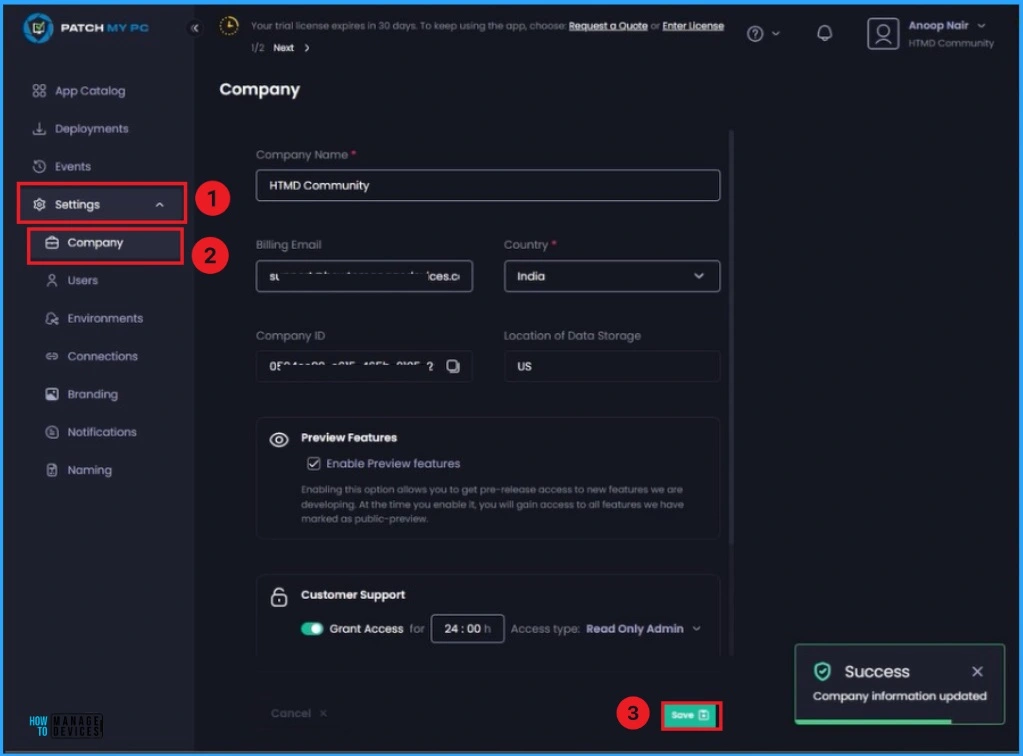The height and width of the screenshot is (756, 1023).
Task: Expand the Anoop Nair account menu
Action: (981, 26)
